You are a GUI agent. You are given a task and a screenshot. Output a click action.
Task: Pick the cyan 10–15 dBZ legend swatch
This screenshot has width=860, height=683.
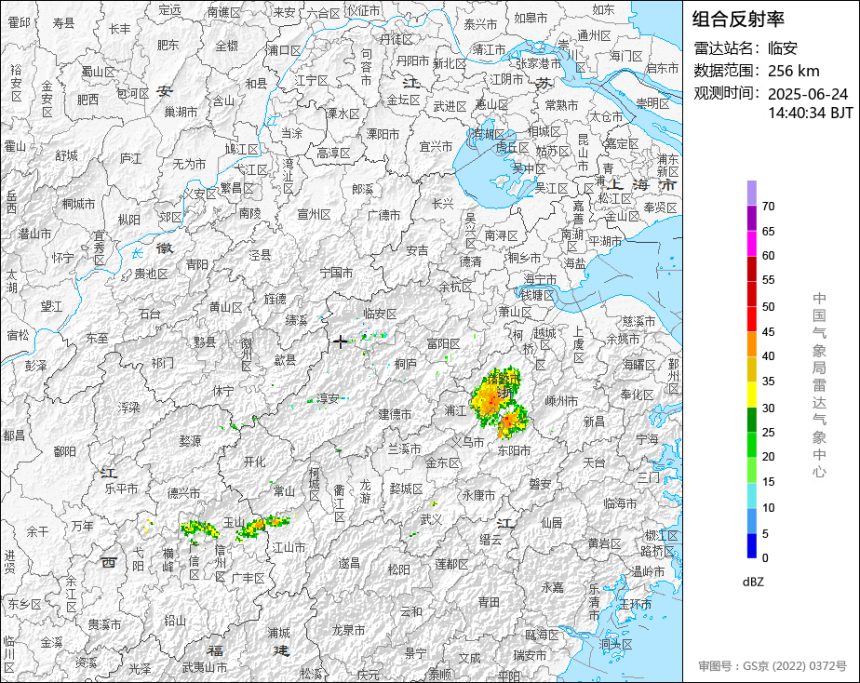point(751,495)
